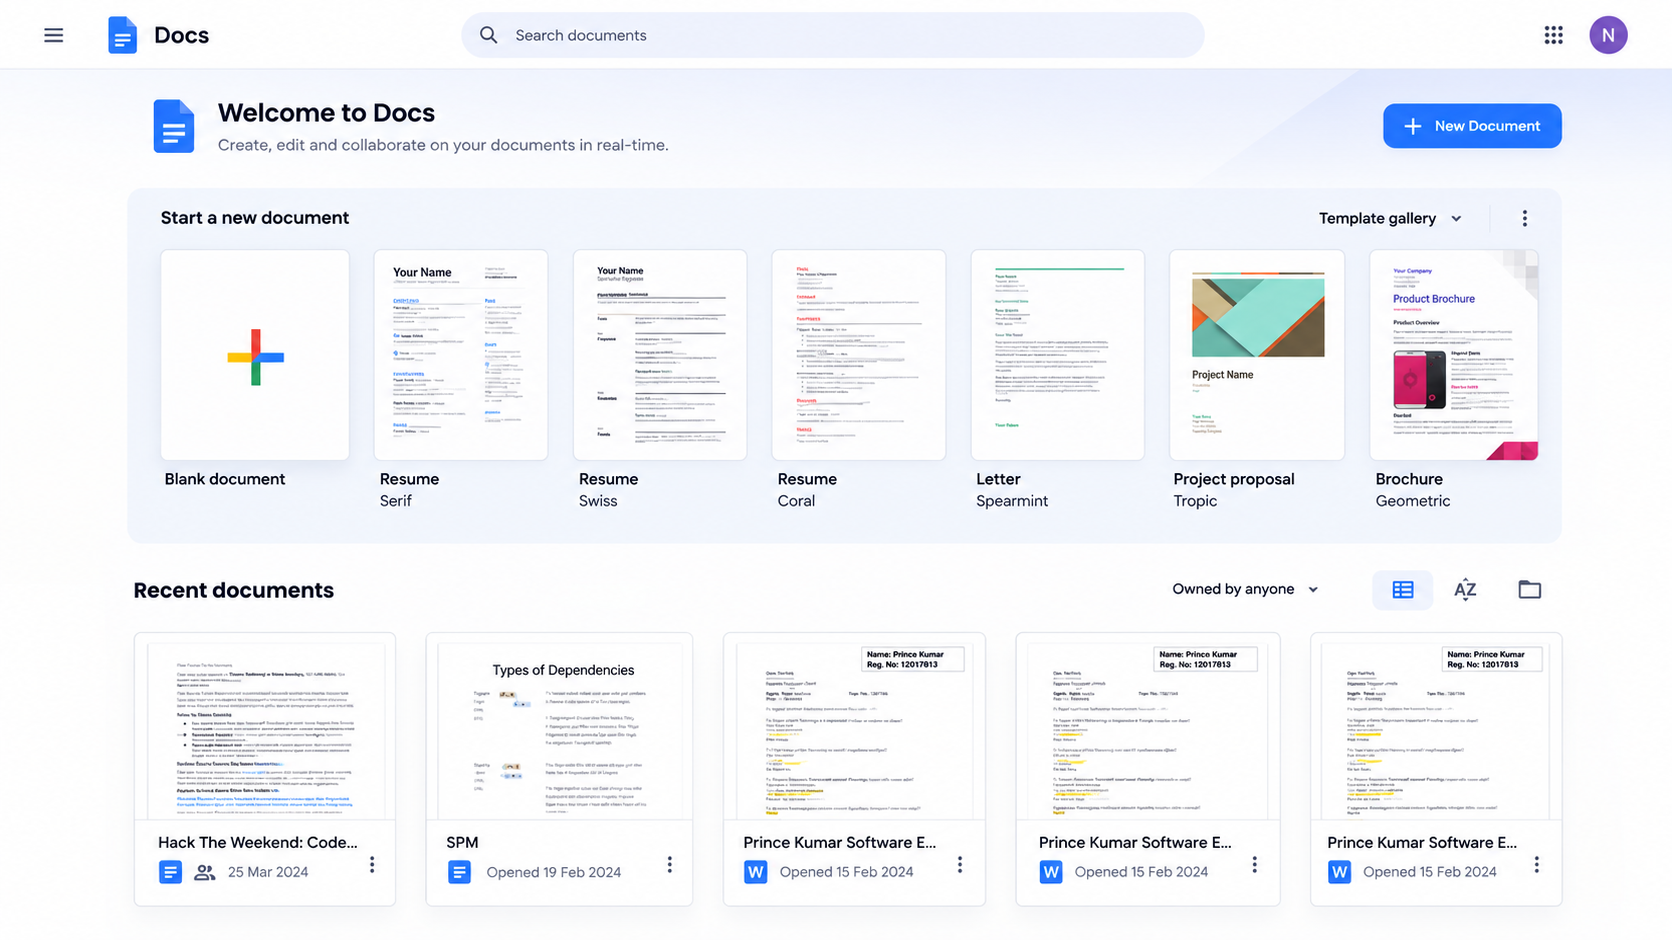
Task: Open more options for Hack The Weekend
Action: [372, 864]
